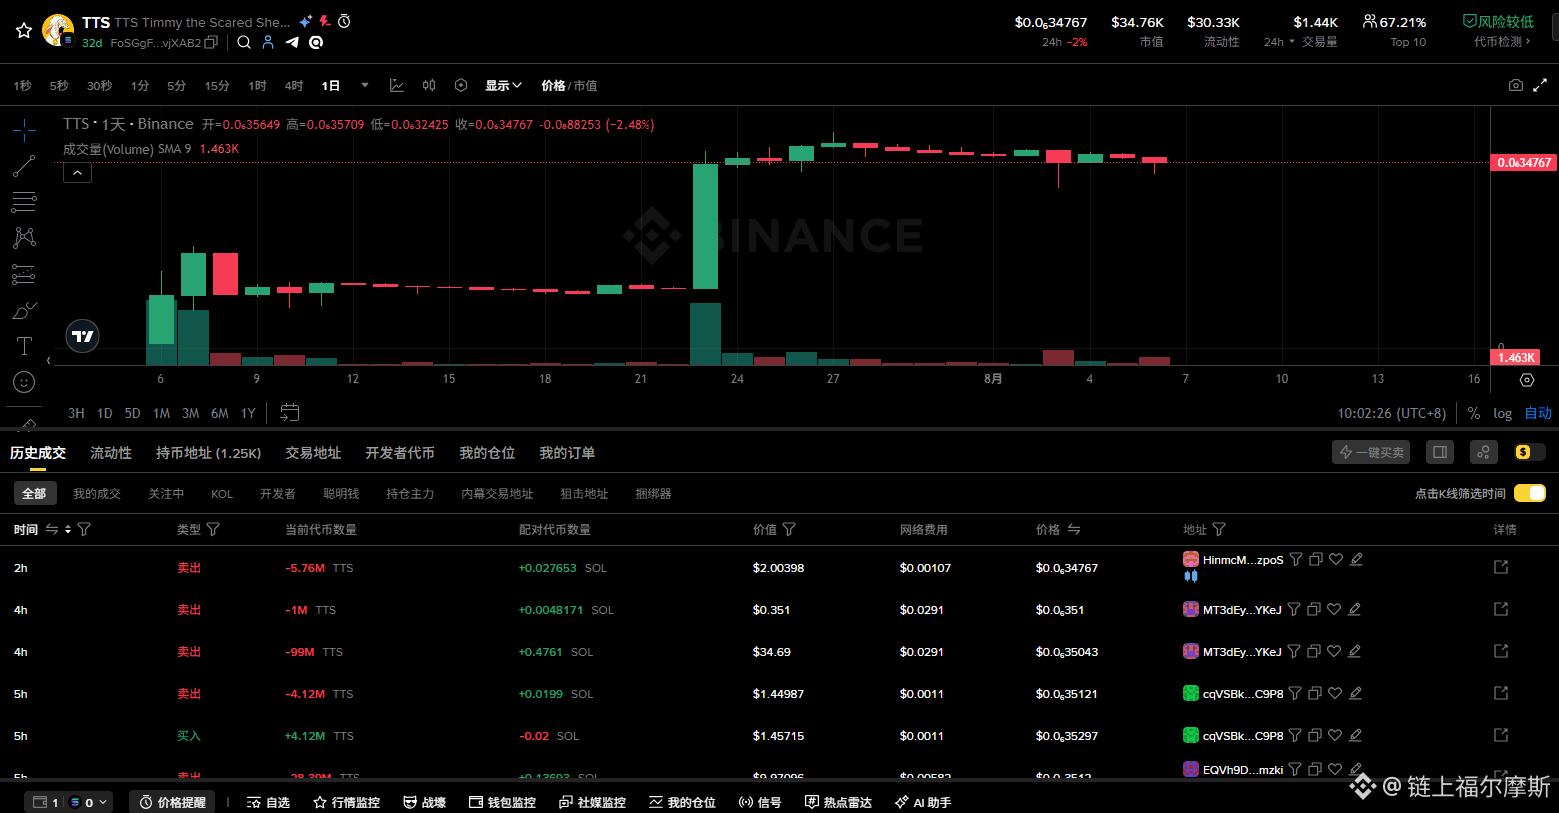Switch chart between 价格 and 市值
The image size is (1559, 813).
(569, 86)
